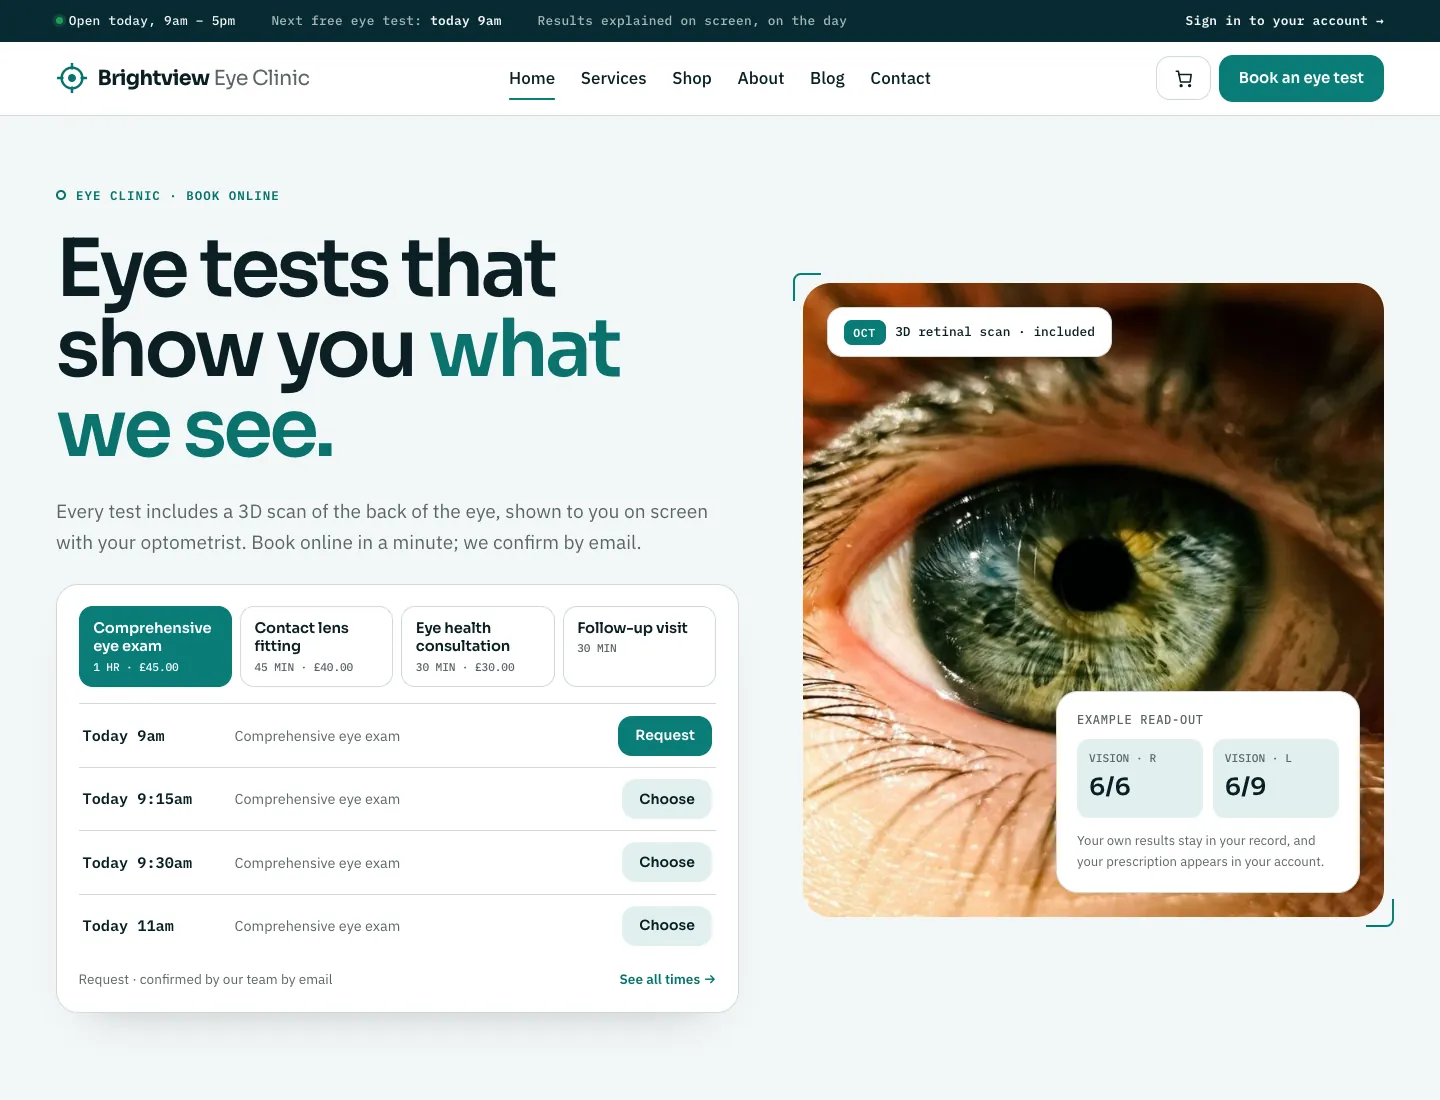Click the 'Today 9:15am' time label

point(137,799)
